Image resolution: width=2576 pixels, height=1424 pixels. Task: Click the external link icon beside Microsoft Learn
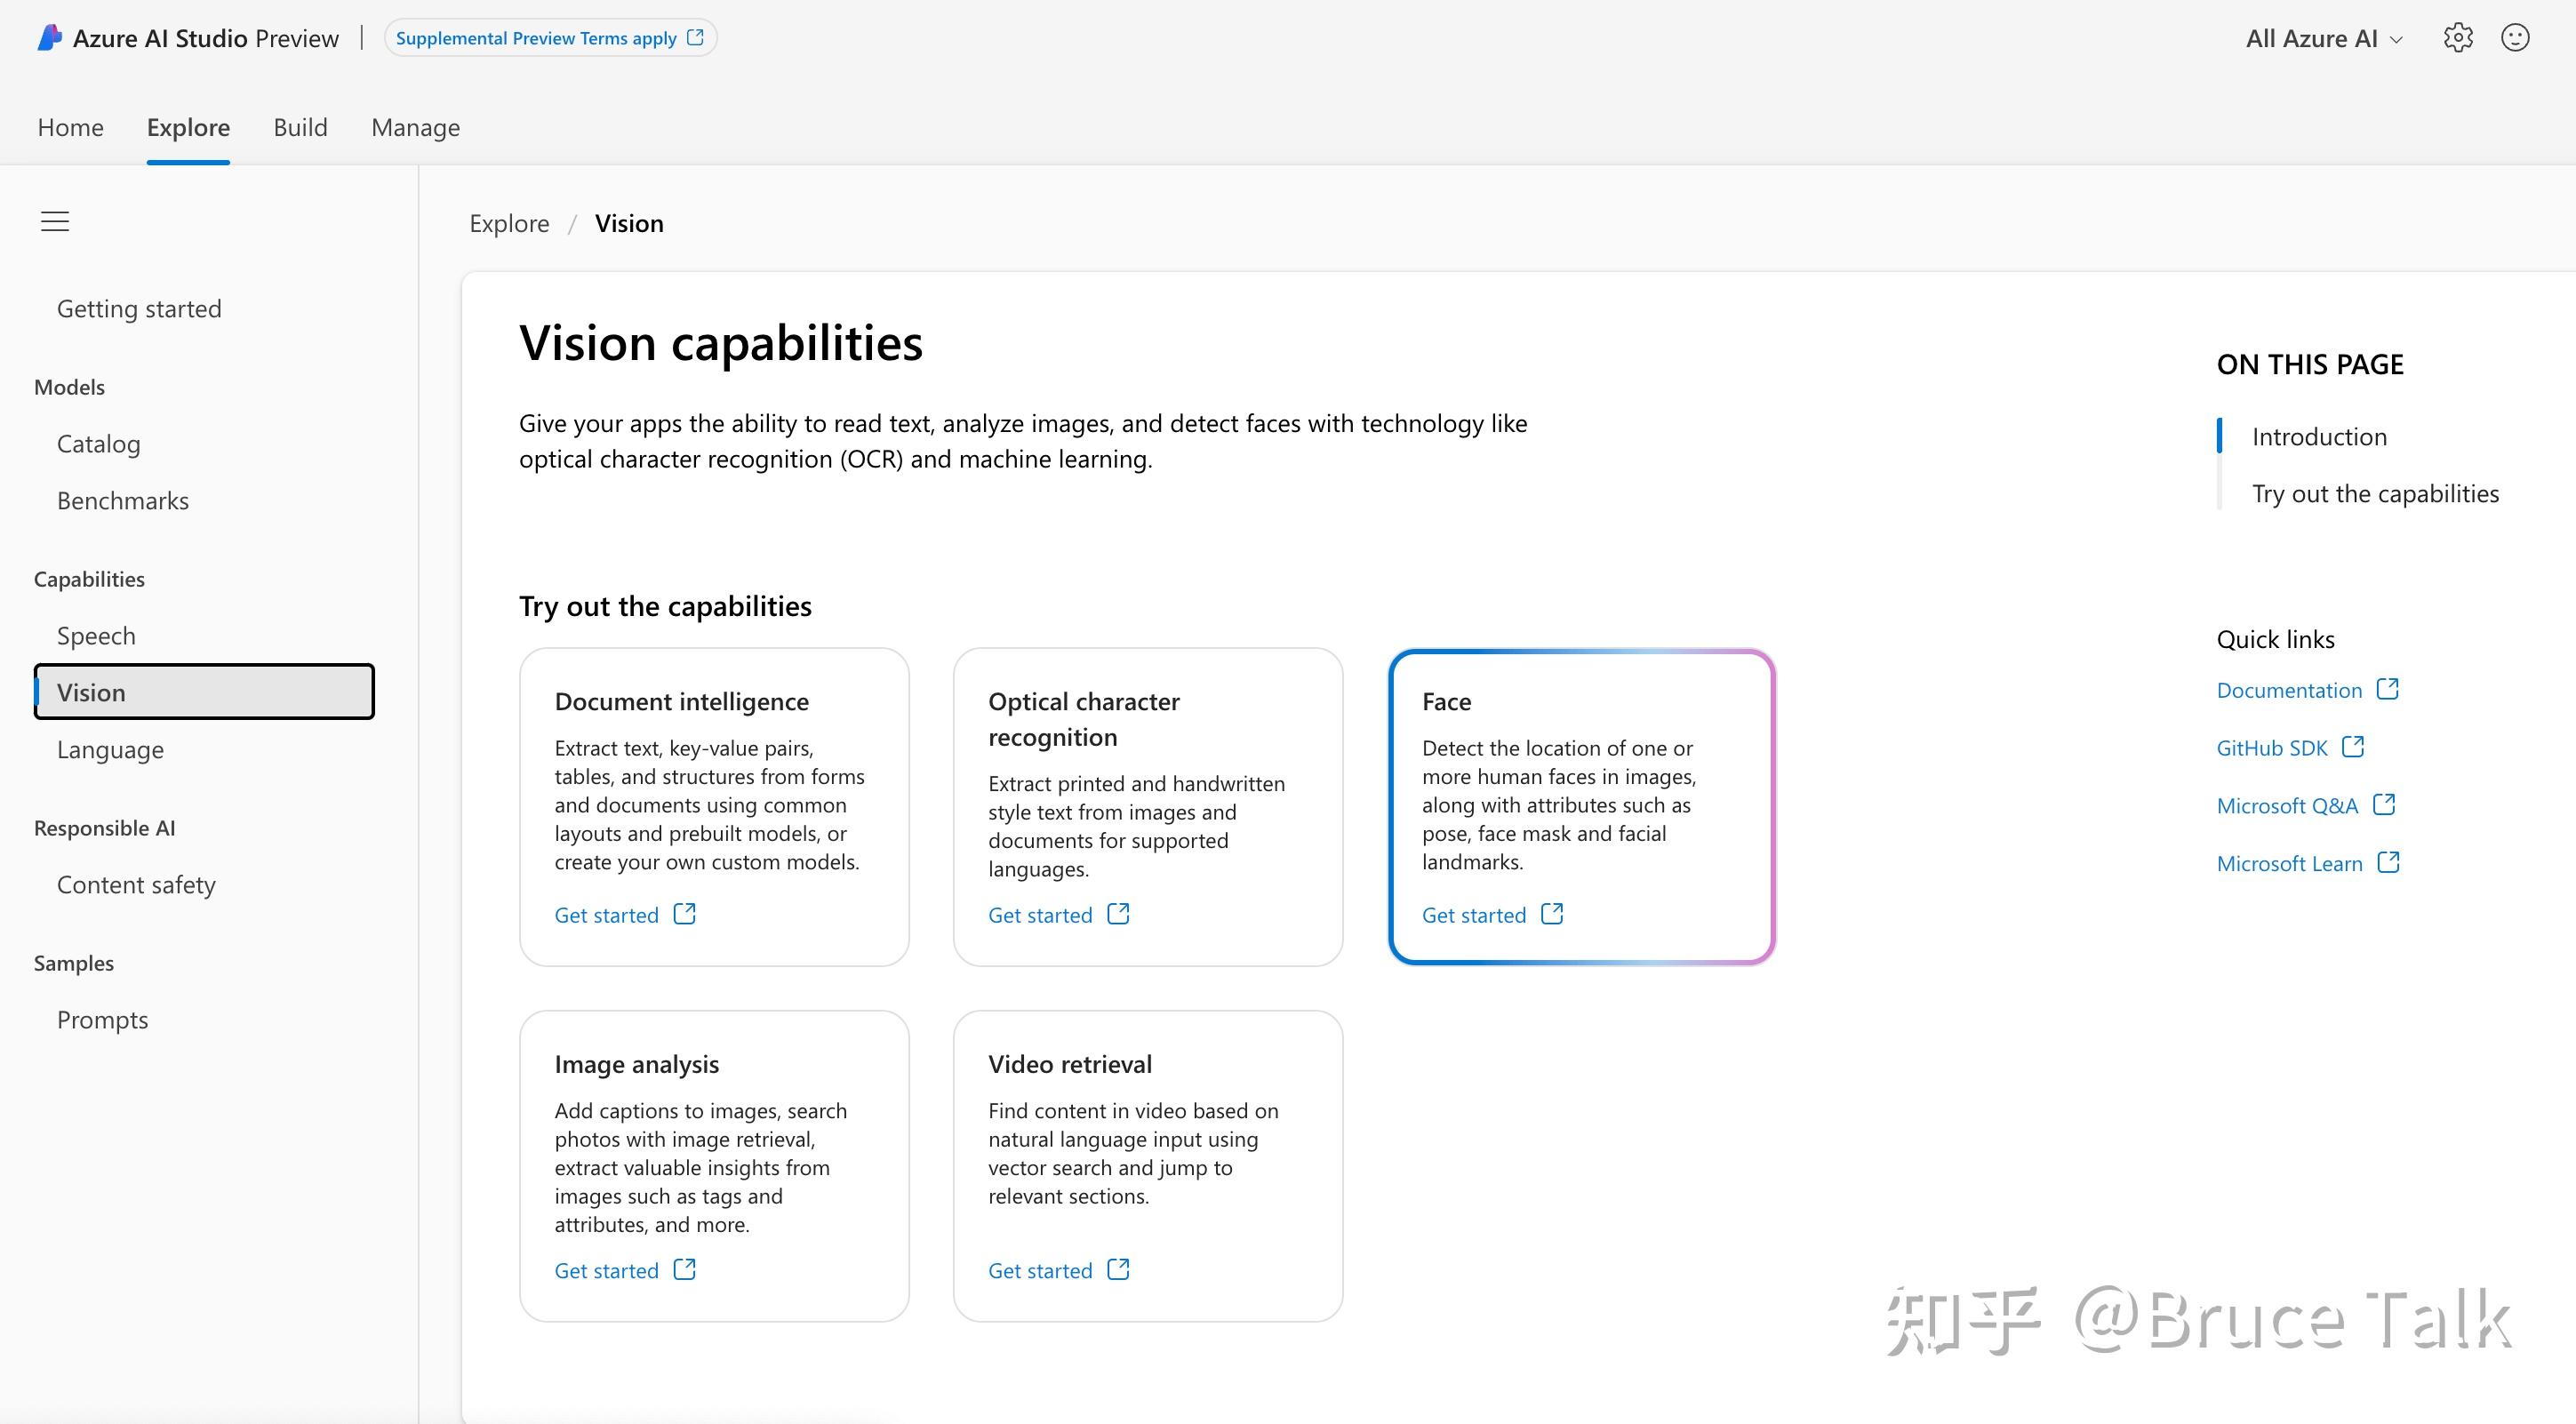[x=2390, y=862]
